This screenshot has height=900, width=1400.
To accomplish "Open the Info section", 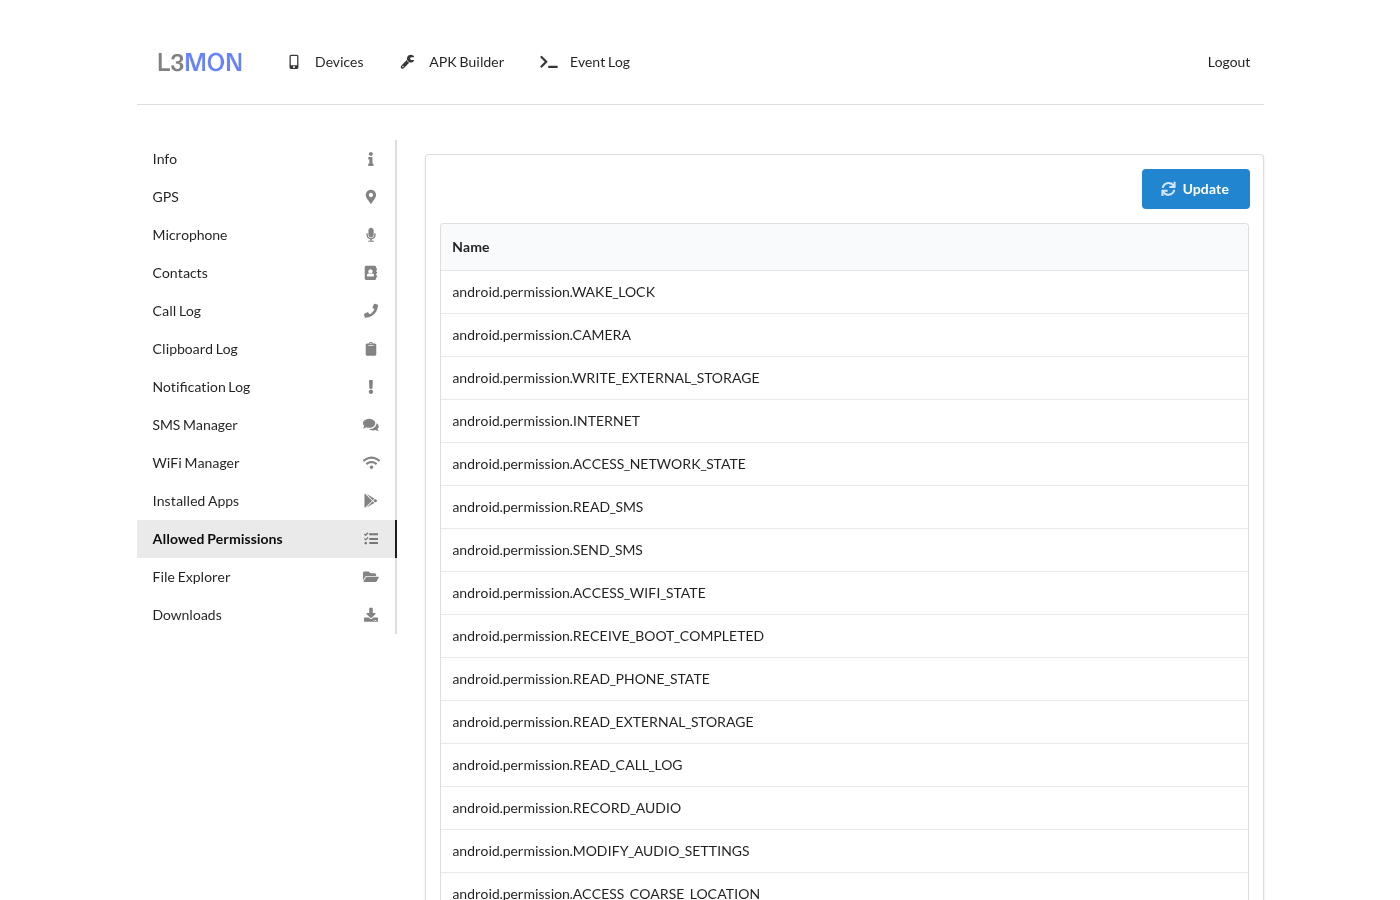I will [266, 159].
